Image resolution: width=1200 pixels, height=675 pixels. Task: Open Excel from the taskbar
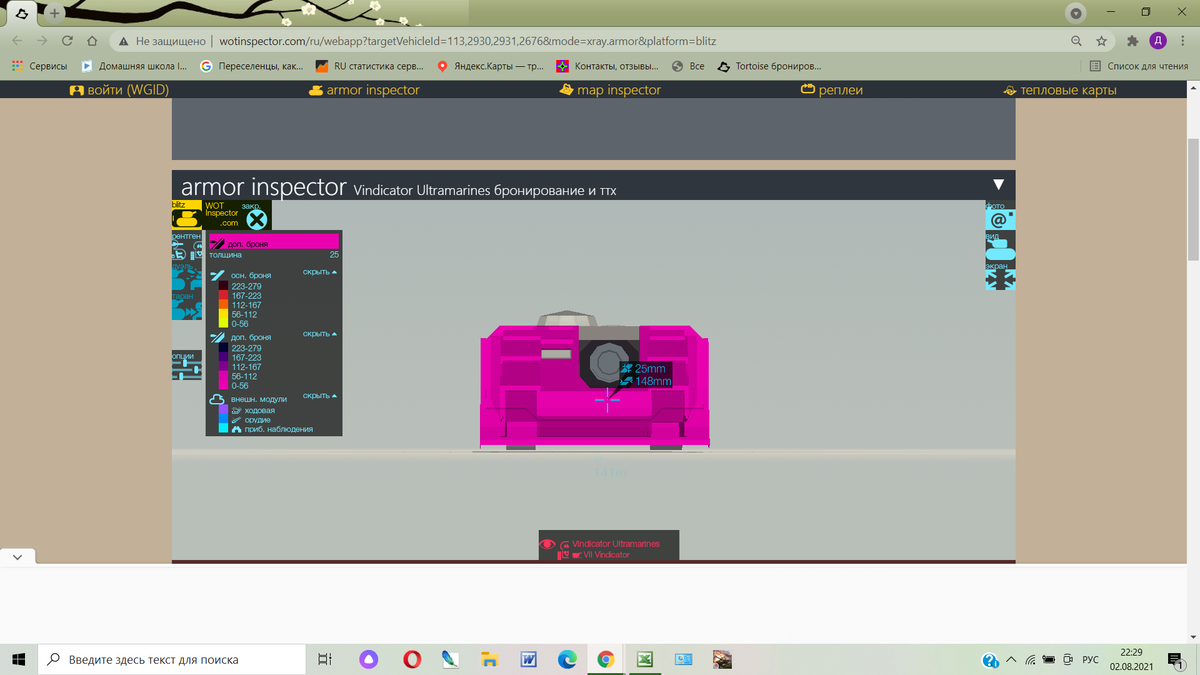(x=645, y=659)
